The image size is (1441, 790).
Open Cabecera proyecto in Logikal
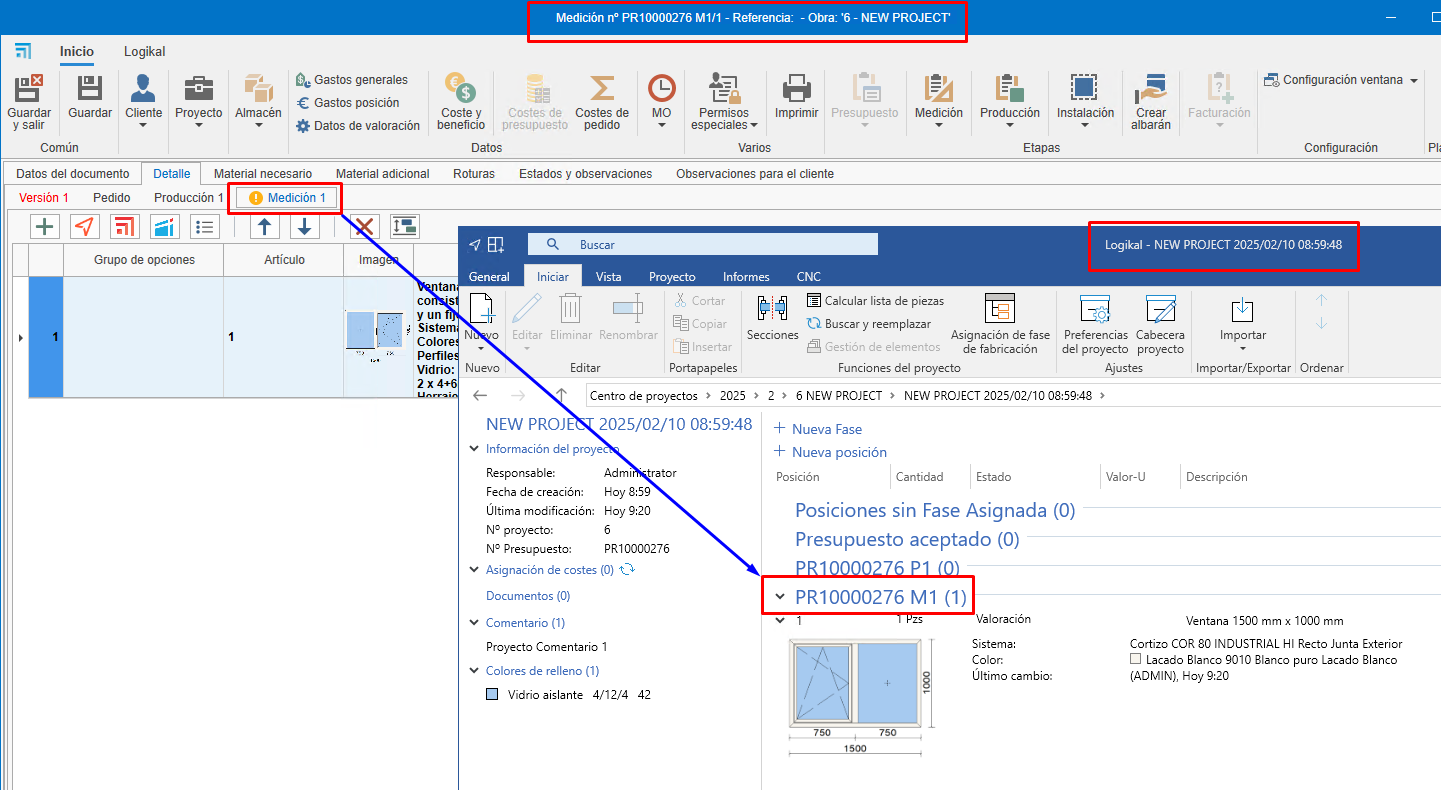coord(1161,324)
